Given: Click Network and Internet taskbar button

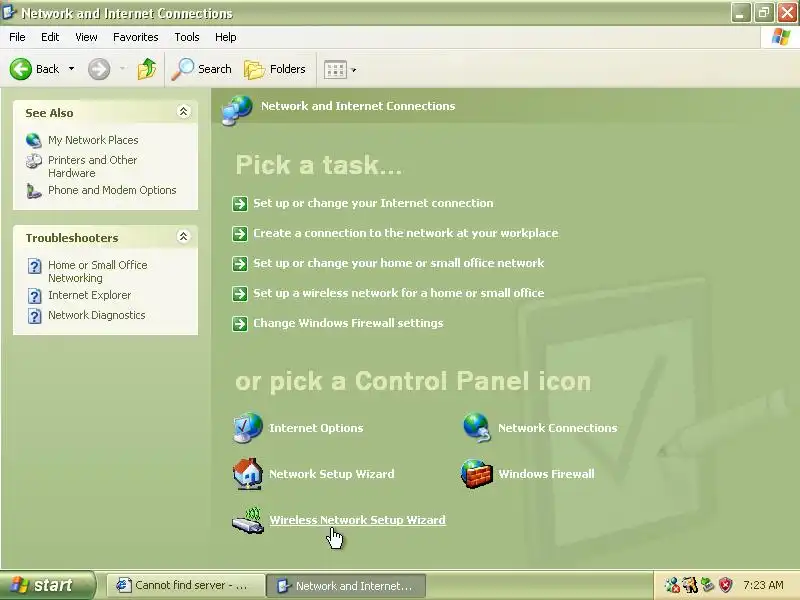Looking at the screenshot, I should (x=346, y=586).
